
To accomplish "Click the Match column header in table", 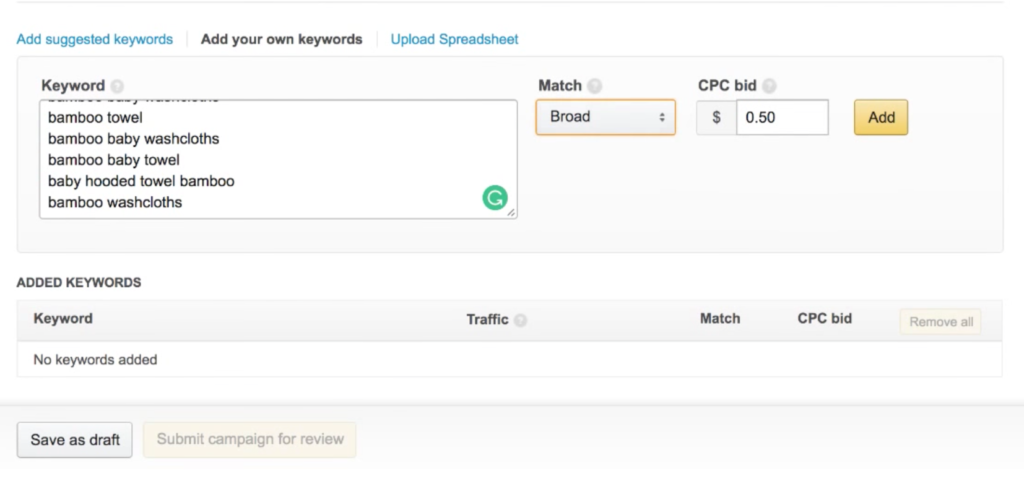I will point(720,318).
